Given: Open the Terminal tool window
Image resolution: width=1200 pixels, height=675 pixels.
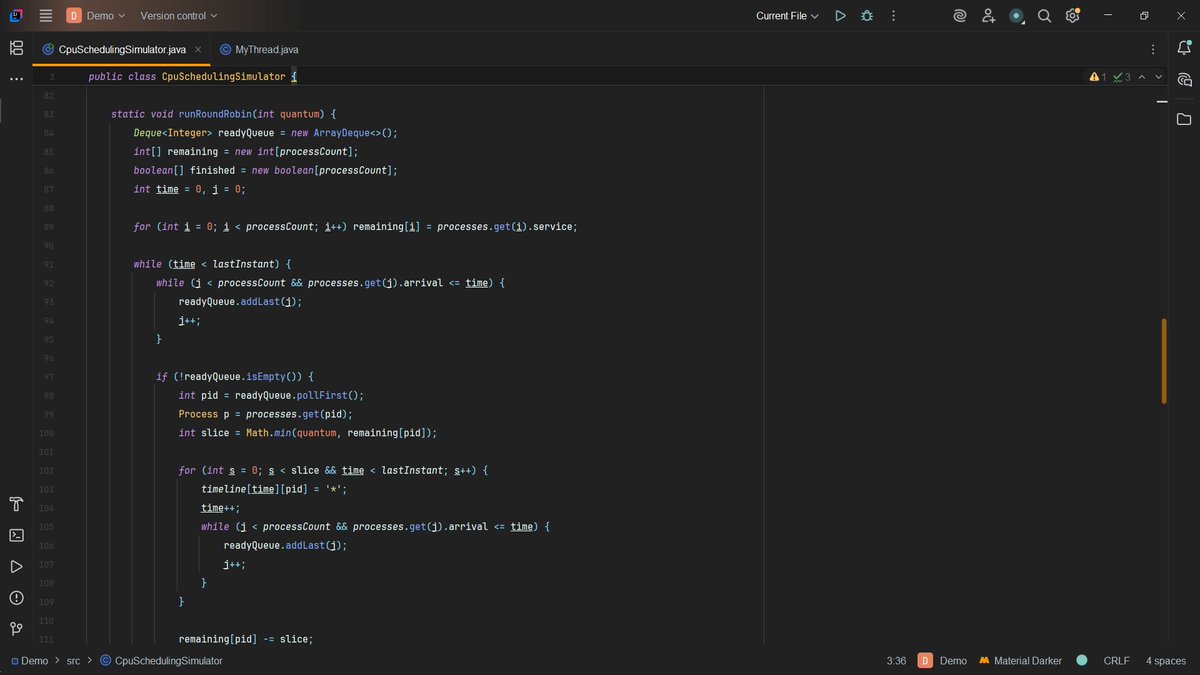Looking at the screenshot, I should coord(16,535).
